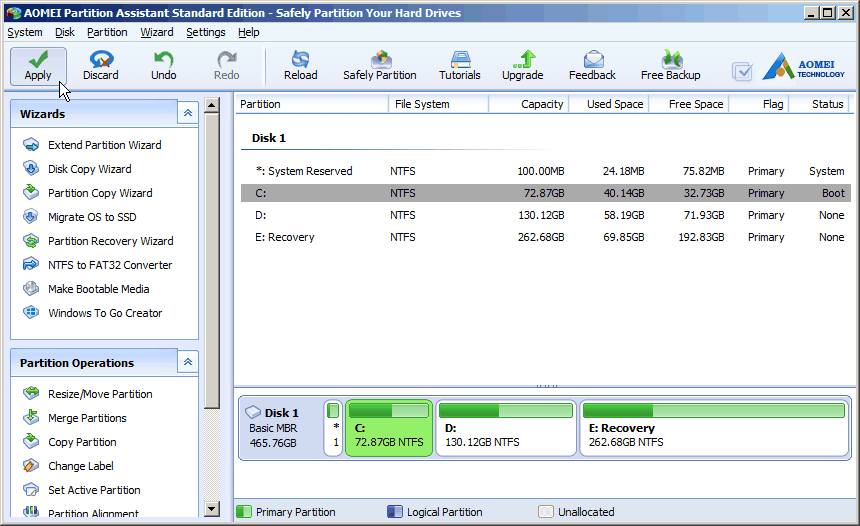This screenshot has height=526, width=860.
Task: Collapse the Partition Operations panel
Action: 188,362
